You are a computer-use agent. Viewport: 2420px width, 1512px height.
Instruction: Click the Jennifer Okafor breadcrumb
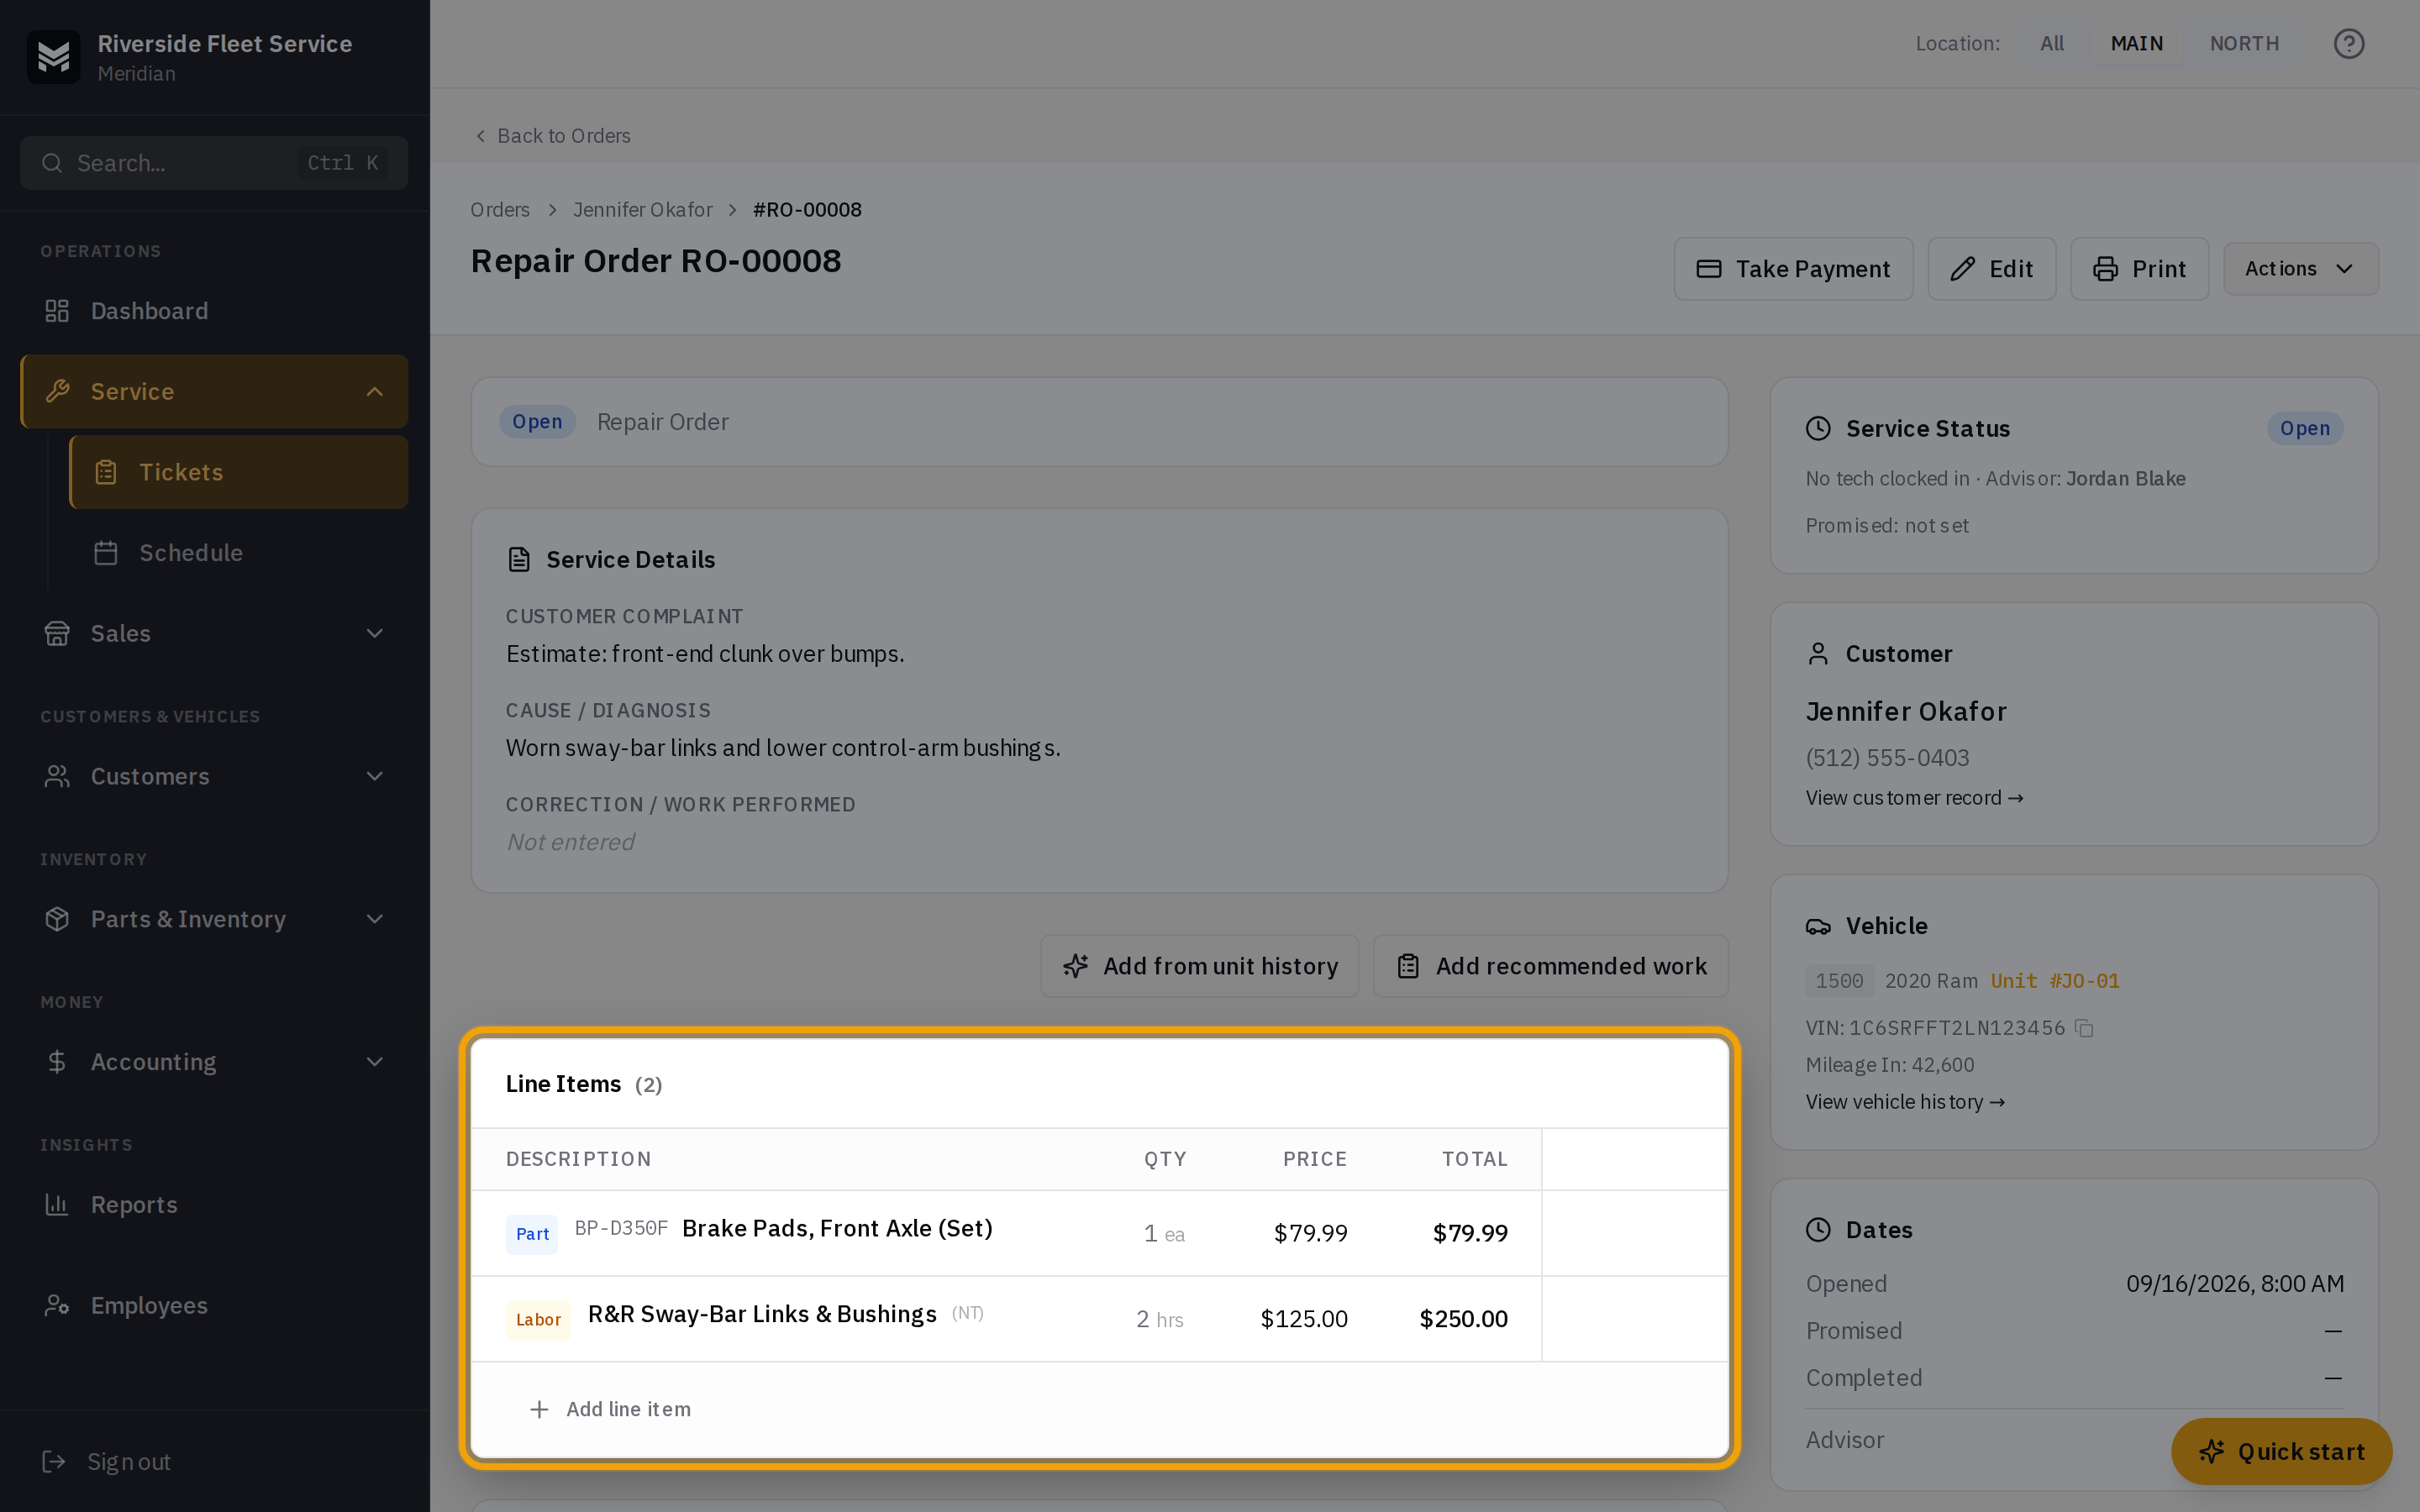642,210
